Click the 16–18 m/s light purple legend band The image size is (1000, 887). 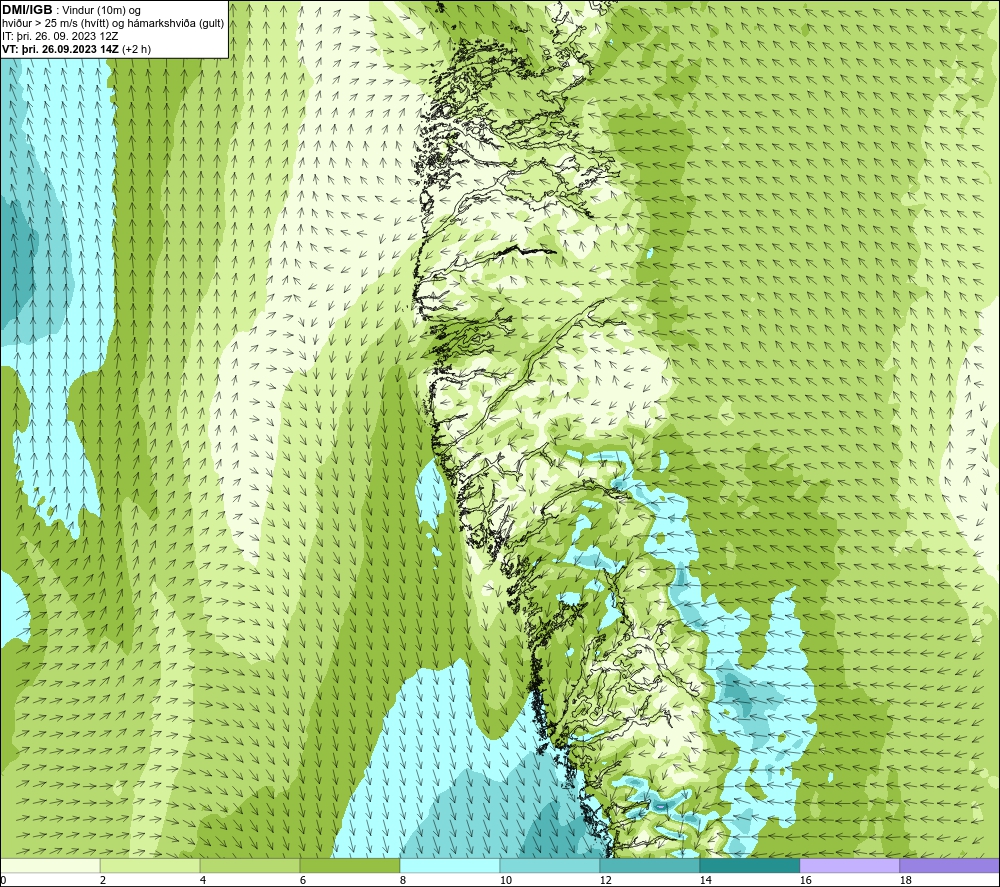[x=849, y=865]
